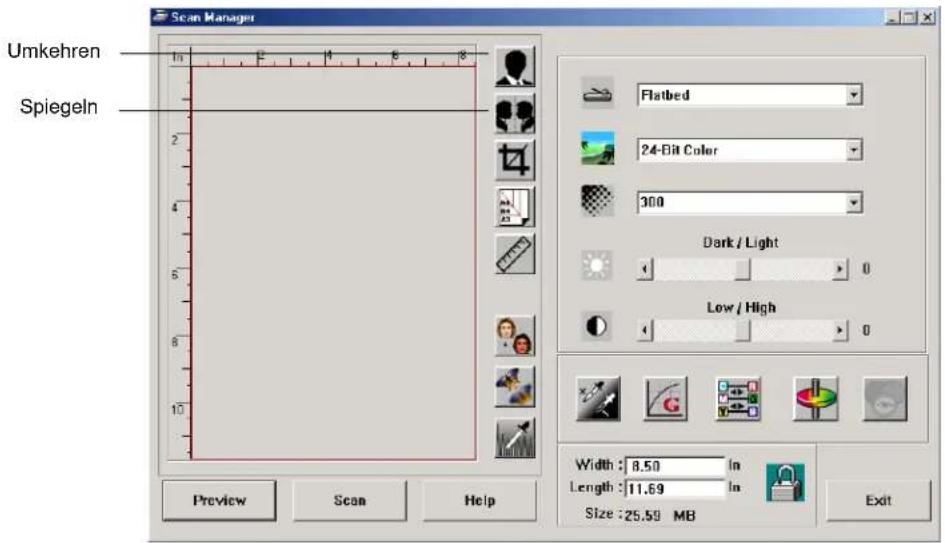Click the ruler units icon

(x=515, y=254)
